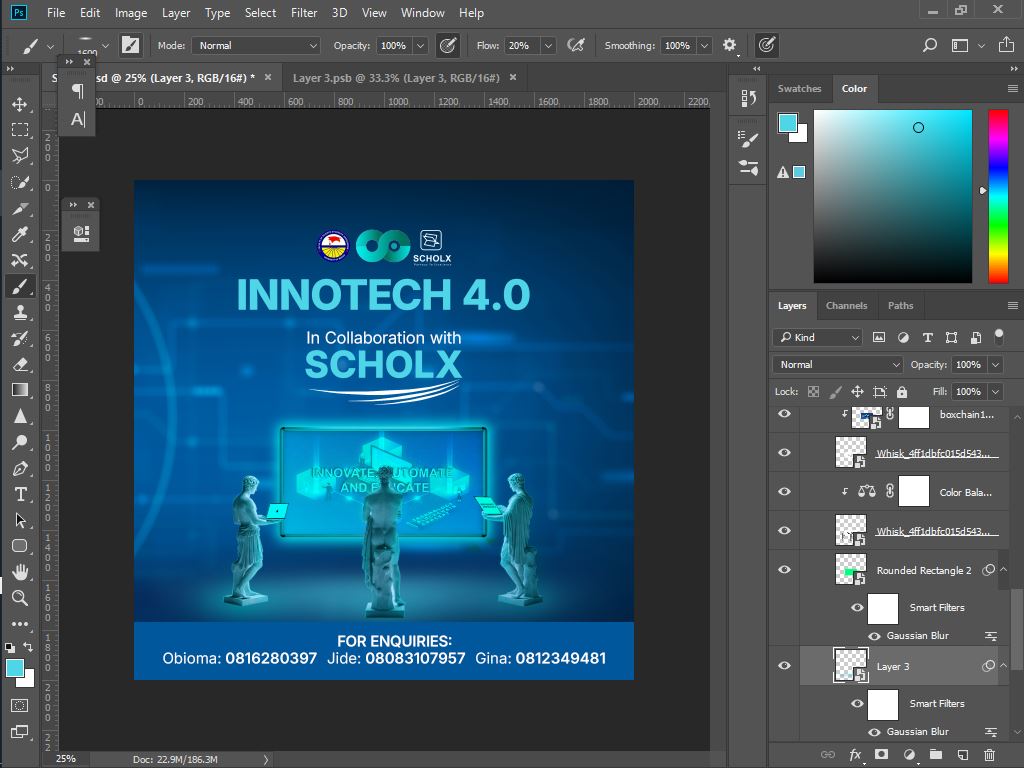
Task: Pick the Eyedropper tool
Action: tap(20, 234)
